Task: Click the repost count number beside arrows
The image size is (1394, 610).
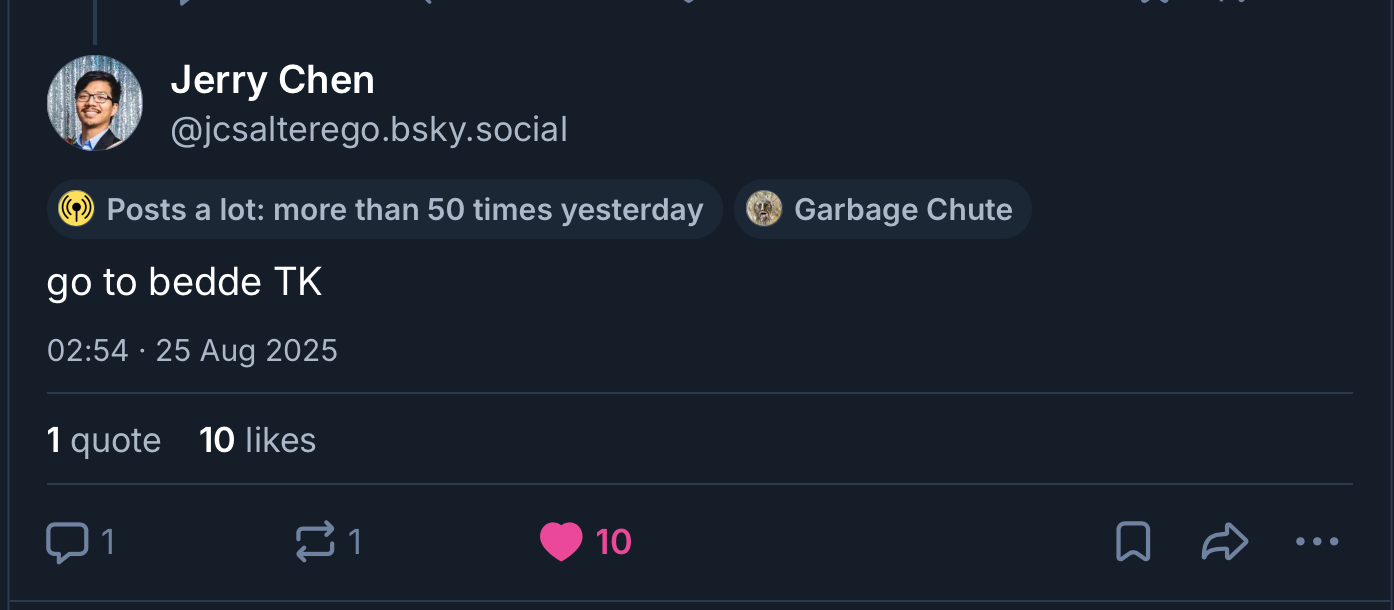Action: coord(354,543)
